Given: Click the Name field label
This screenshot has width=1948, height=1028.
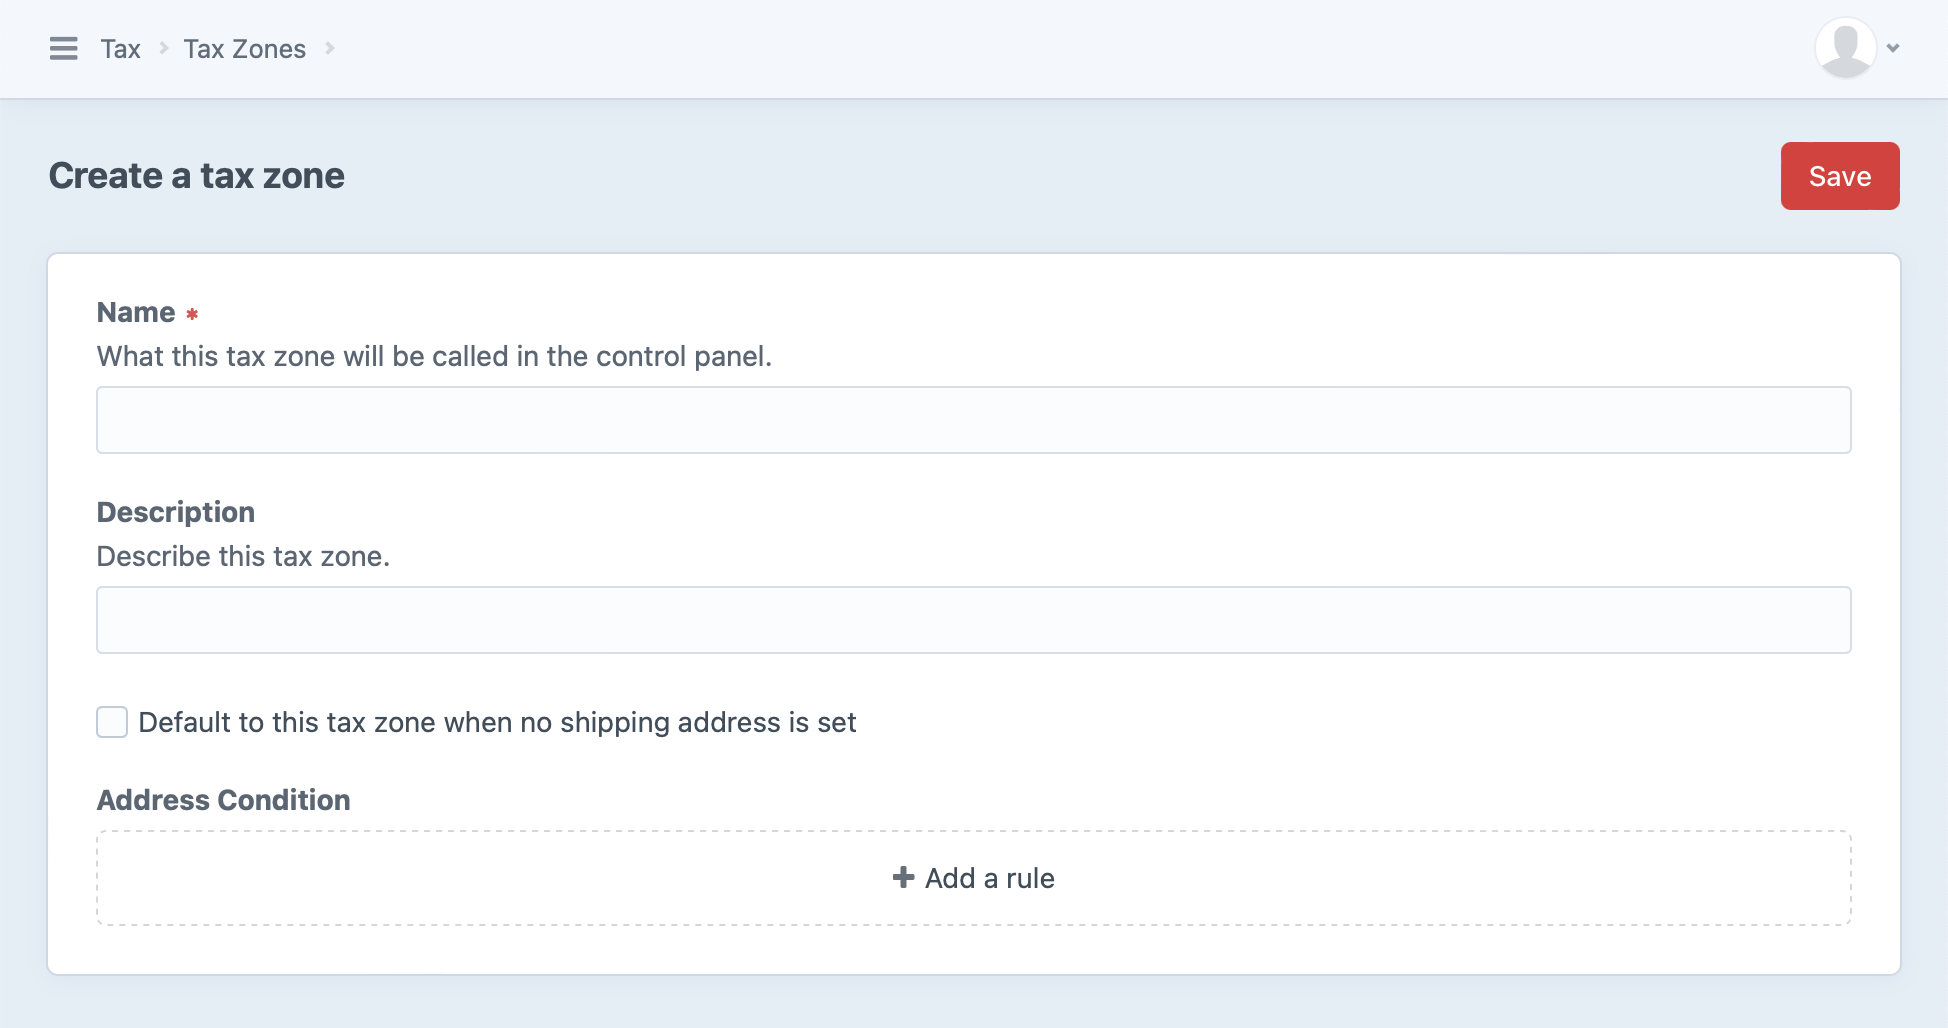Looking at the screenshot, I should 136,312.
